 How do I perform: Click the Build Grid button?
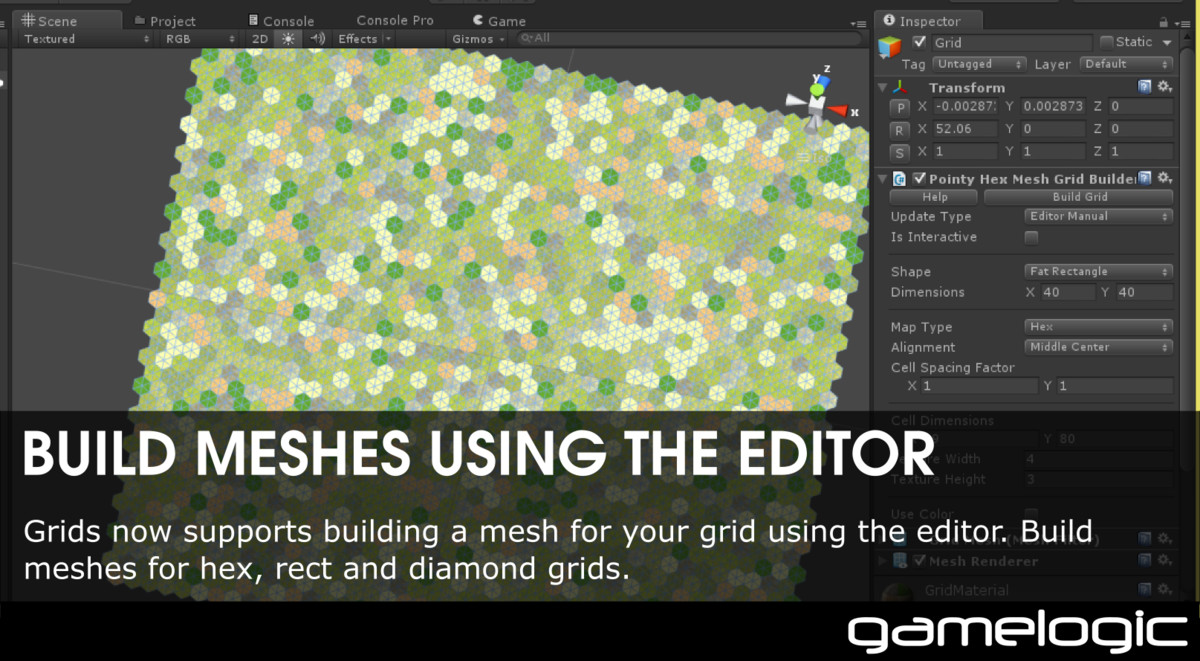[1079, 197]
